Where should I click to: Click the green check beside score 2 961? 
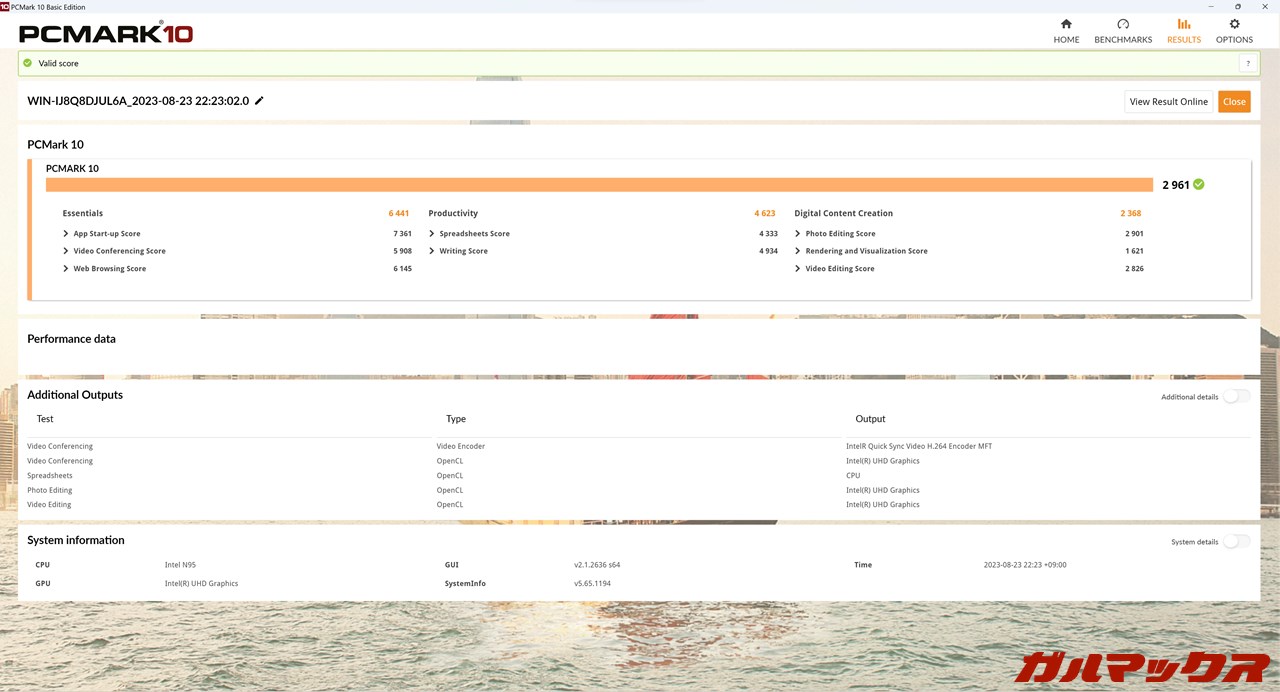[1199, 185]
